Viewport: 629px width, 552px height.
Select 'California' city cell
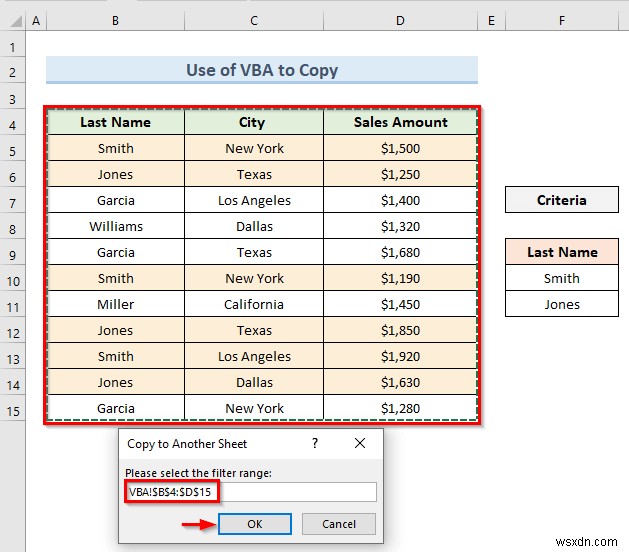(254, 304)
